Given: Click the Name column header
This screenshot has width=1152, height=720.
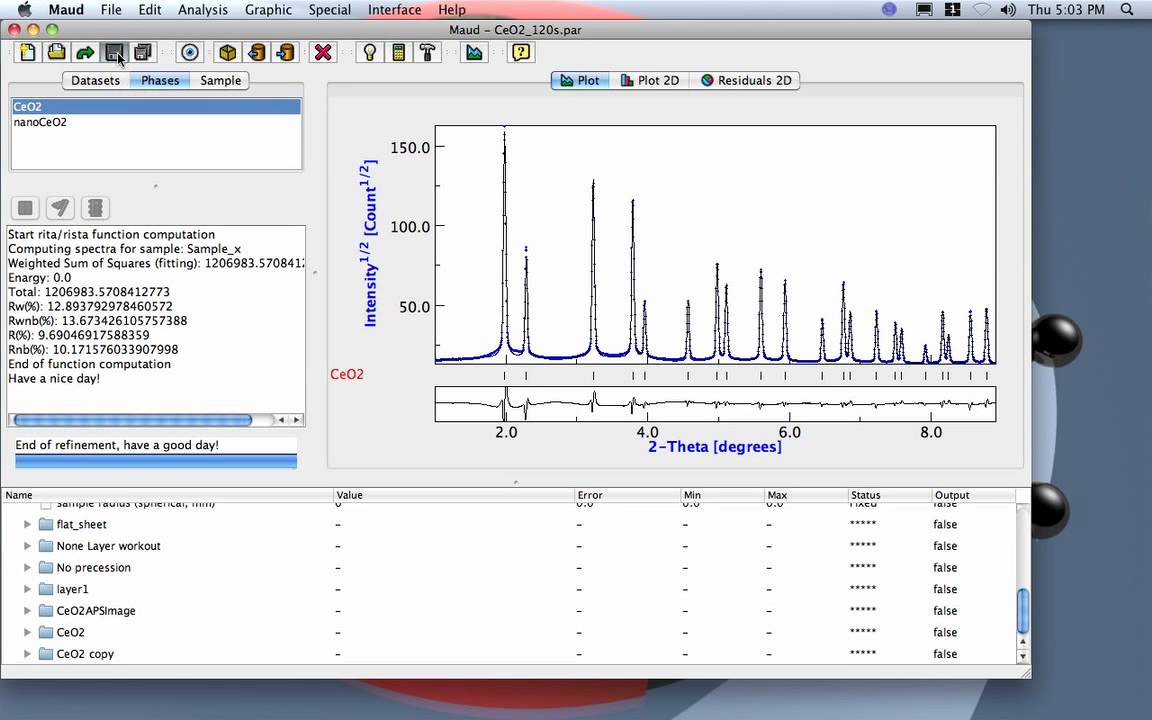Looking at the screenshot, I should [167, 495].
